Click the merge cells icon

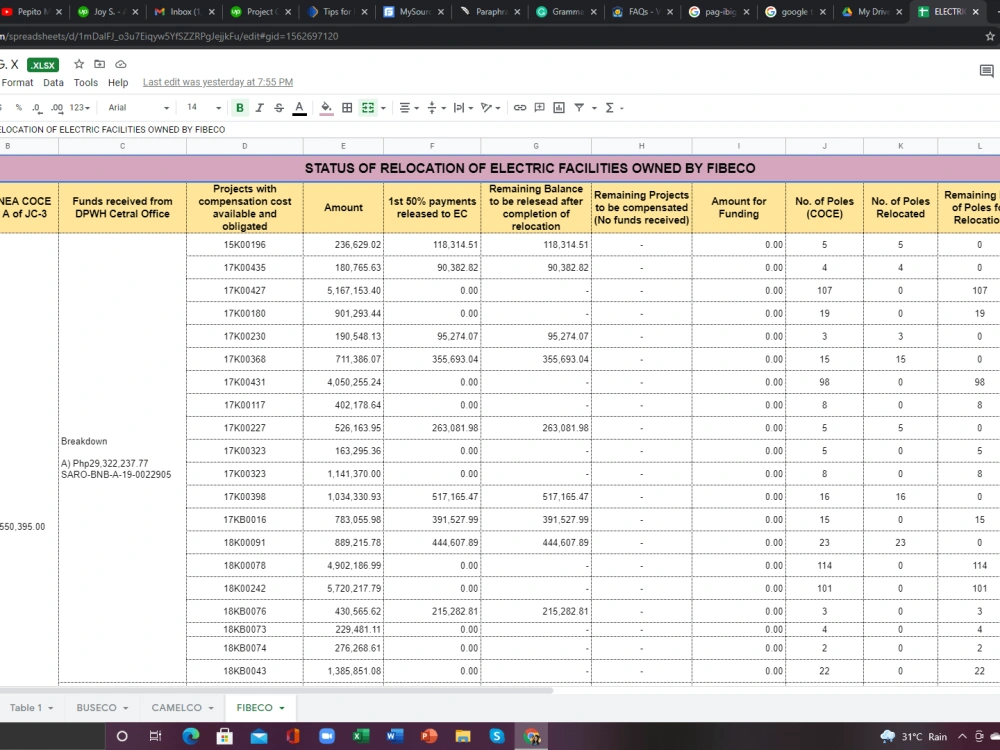pyautogui.click(x=368, y=108)
